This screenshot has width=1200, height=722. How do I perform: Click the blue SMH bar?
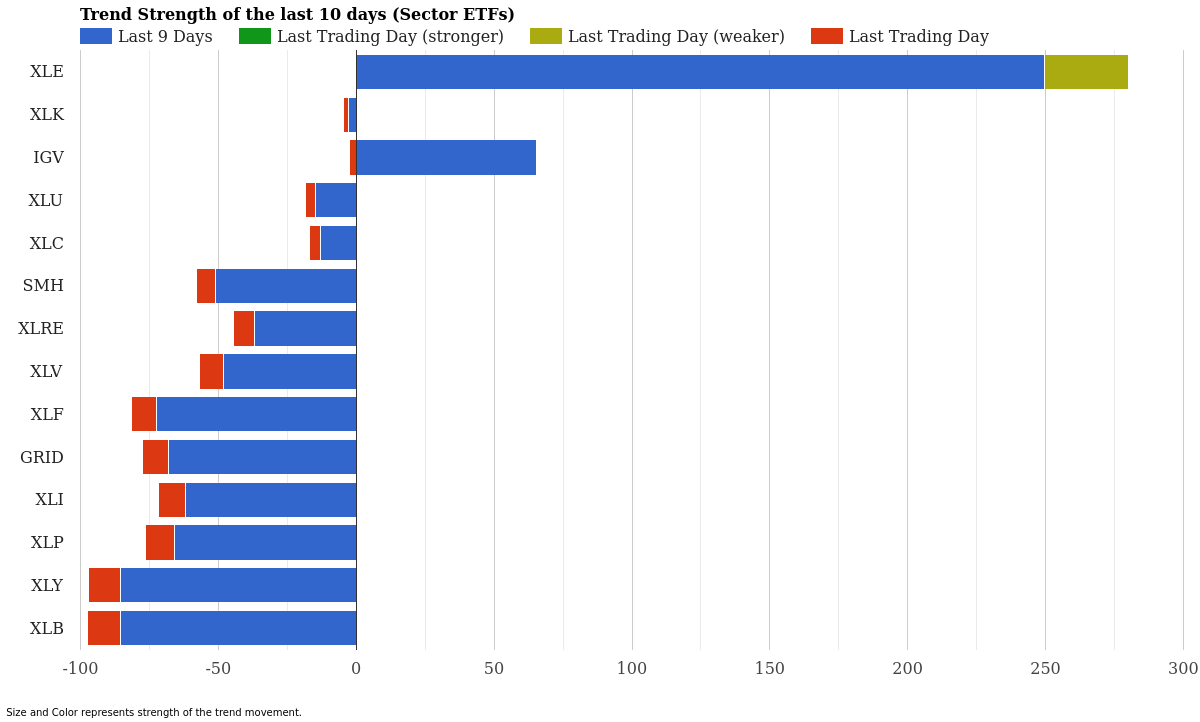tap(286, 286)
